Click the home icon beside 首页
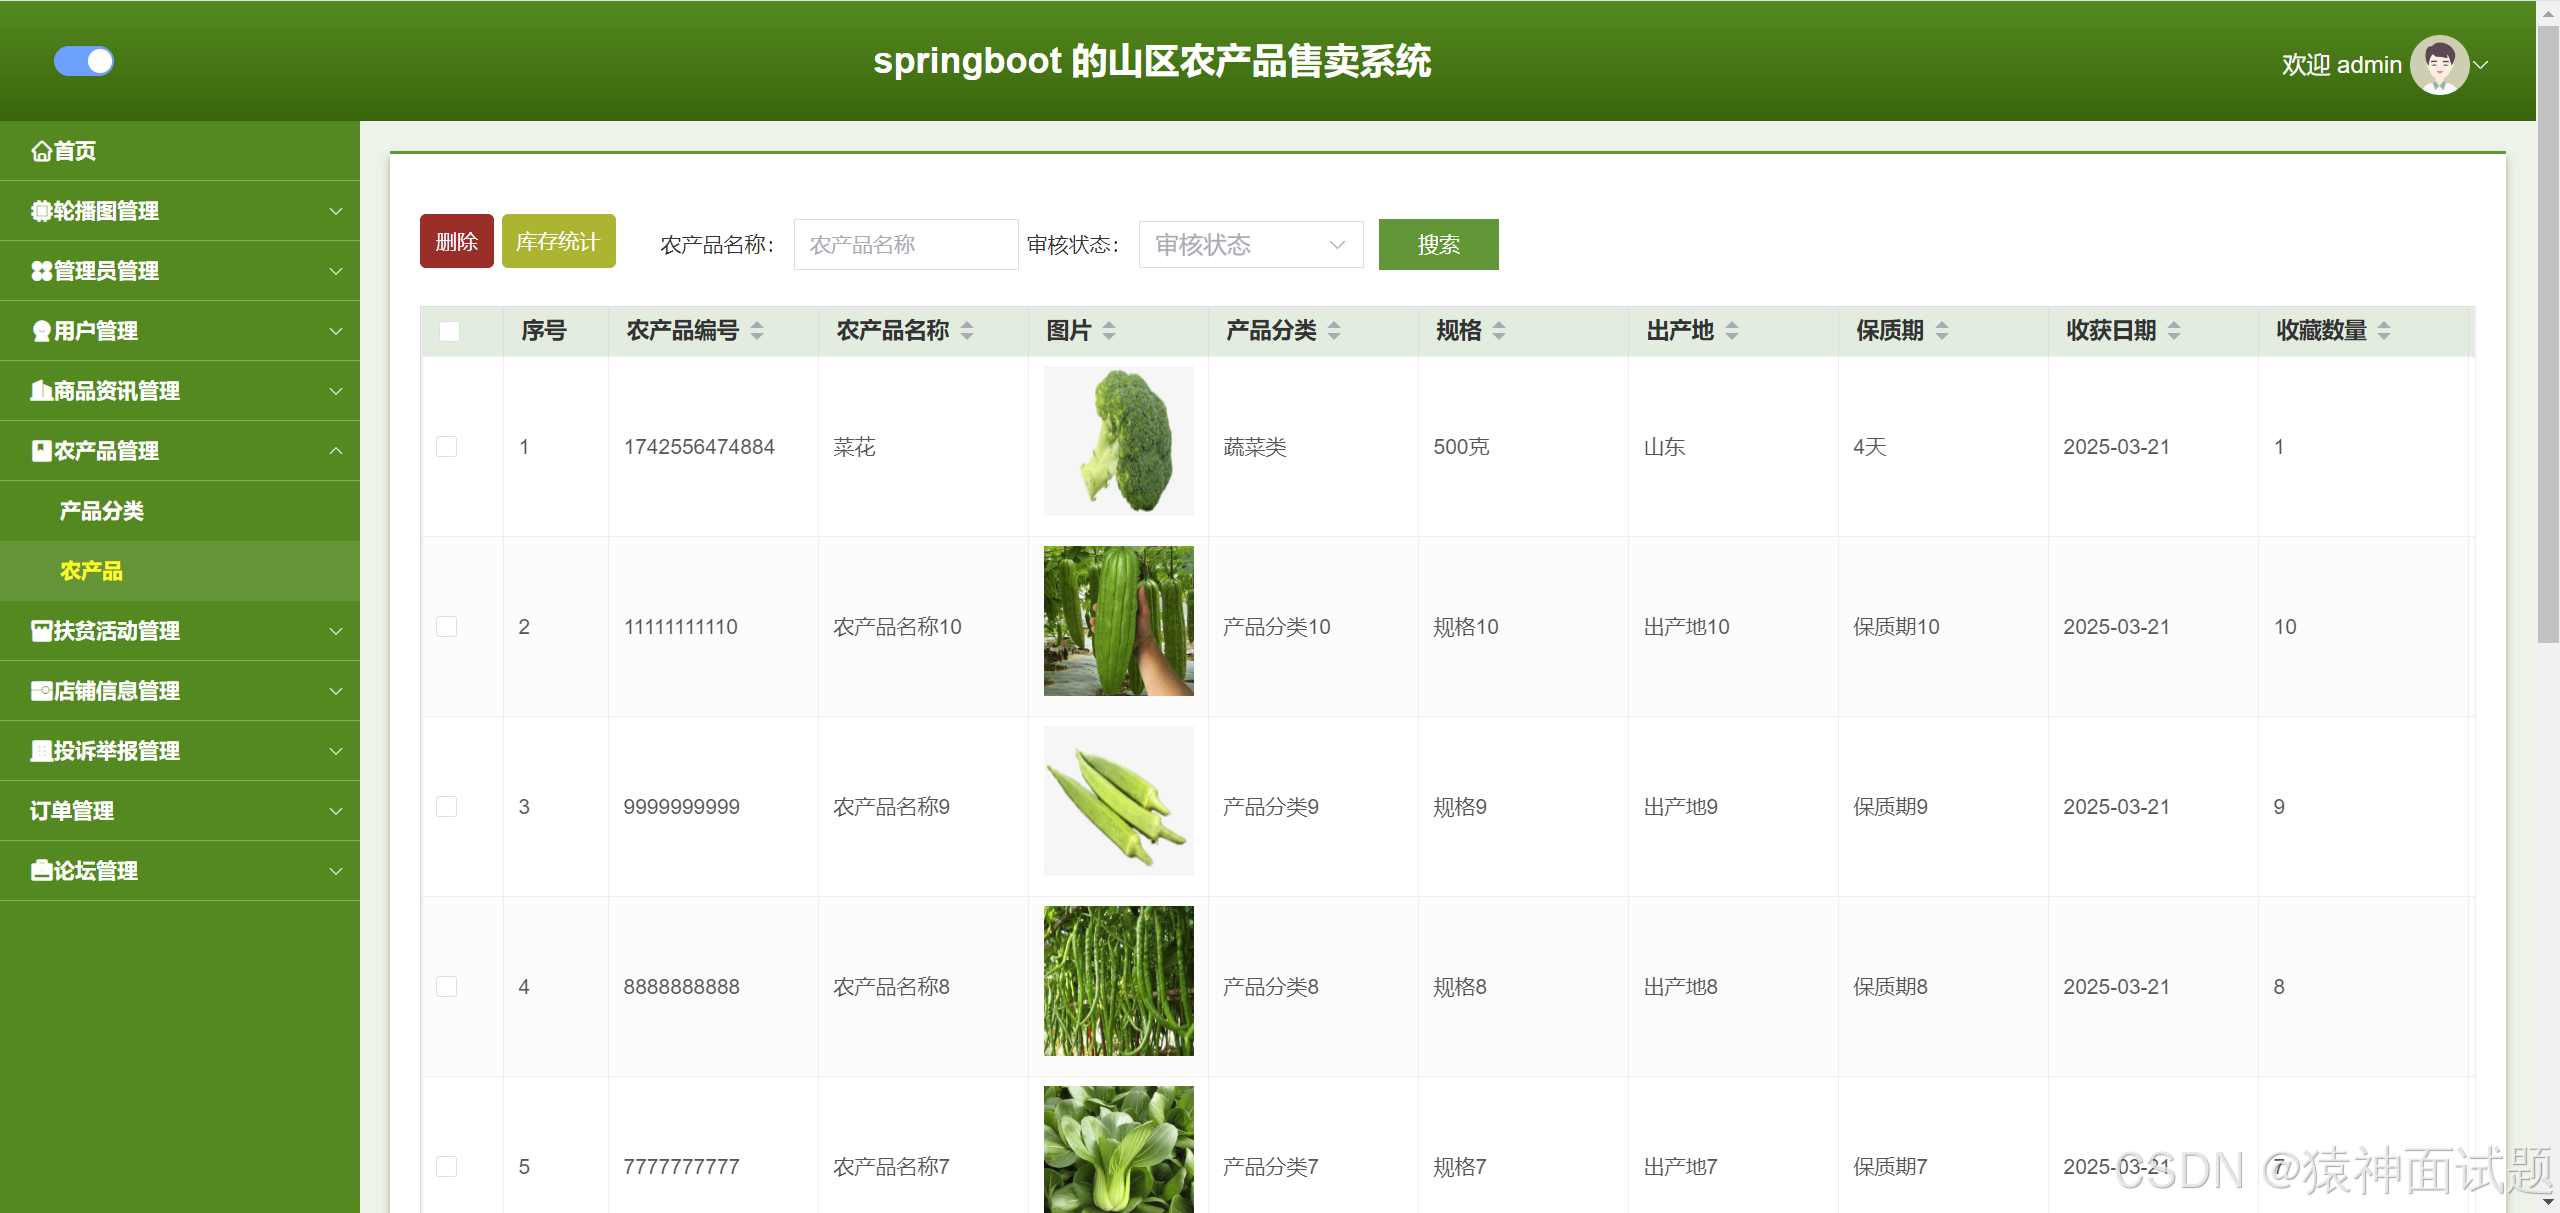2560x1213 pixels. tap(41, 151)
